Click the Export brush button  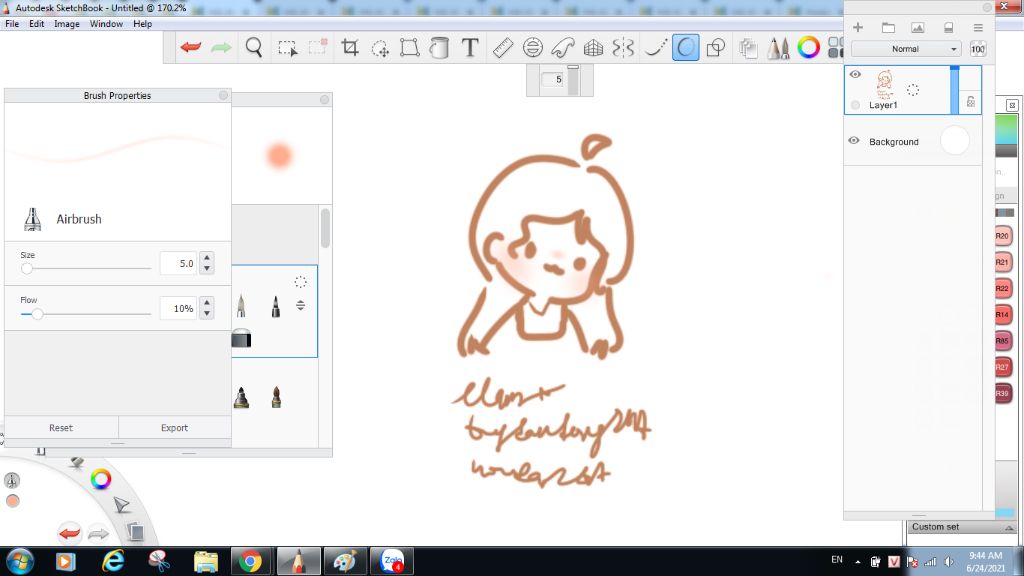click(174, 428)
